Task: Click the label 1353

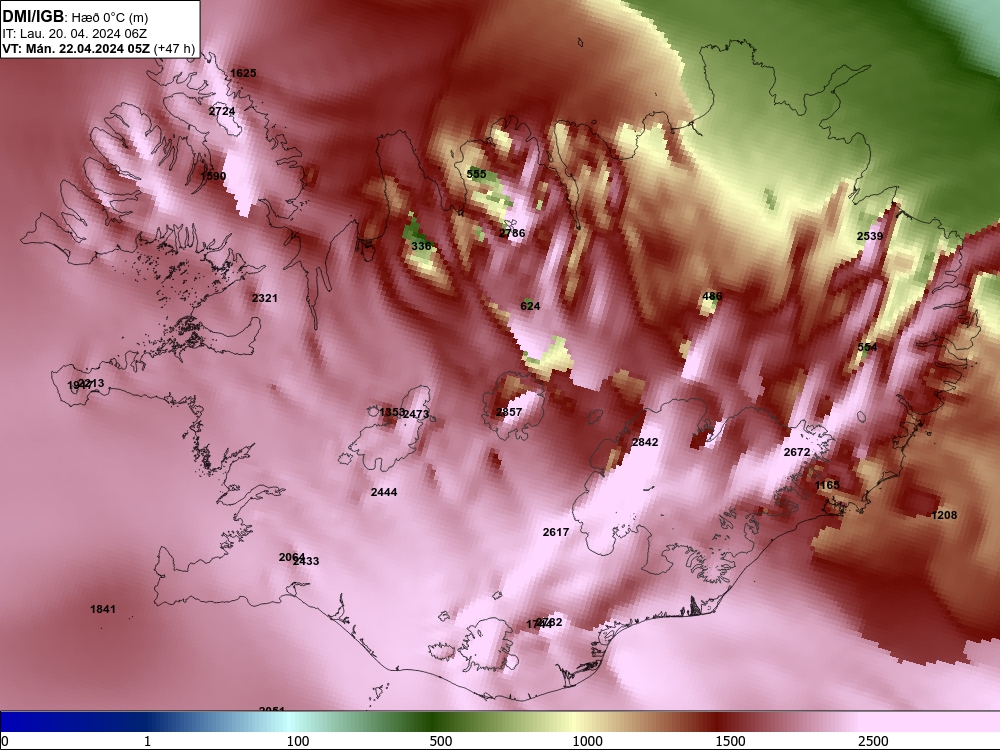Action: pyautogui.click(x=391, y=412)
